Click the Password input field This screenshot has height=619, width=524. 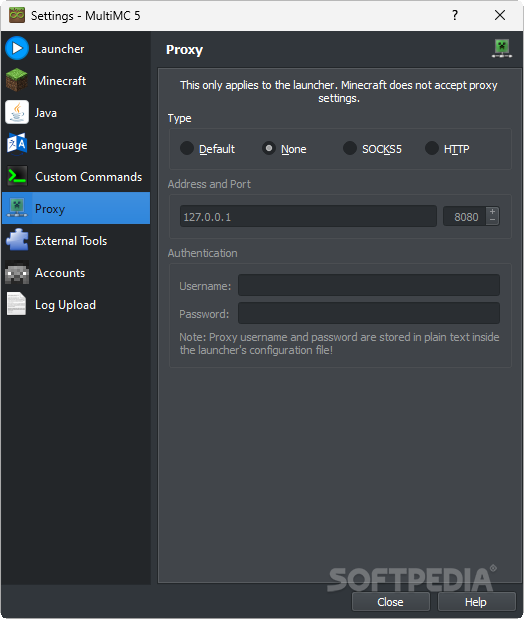pyautogui.click(x=369, y=313)
